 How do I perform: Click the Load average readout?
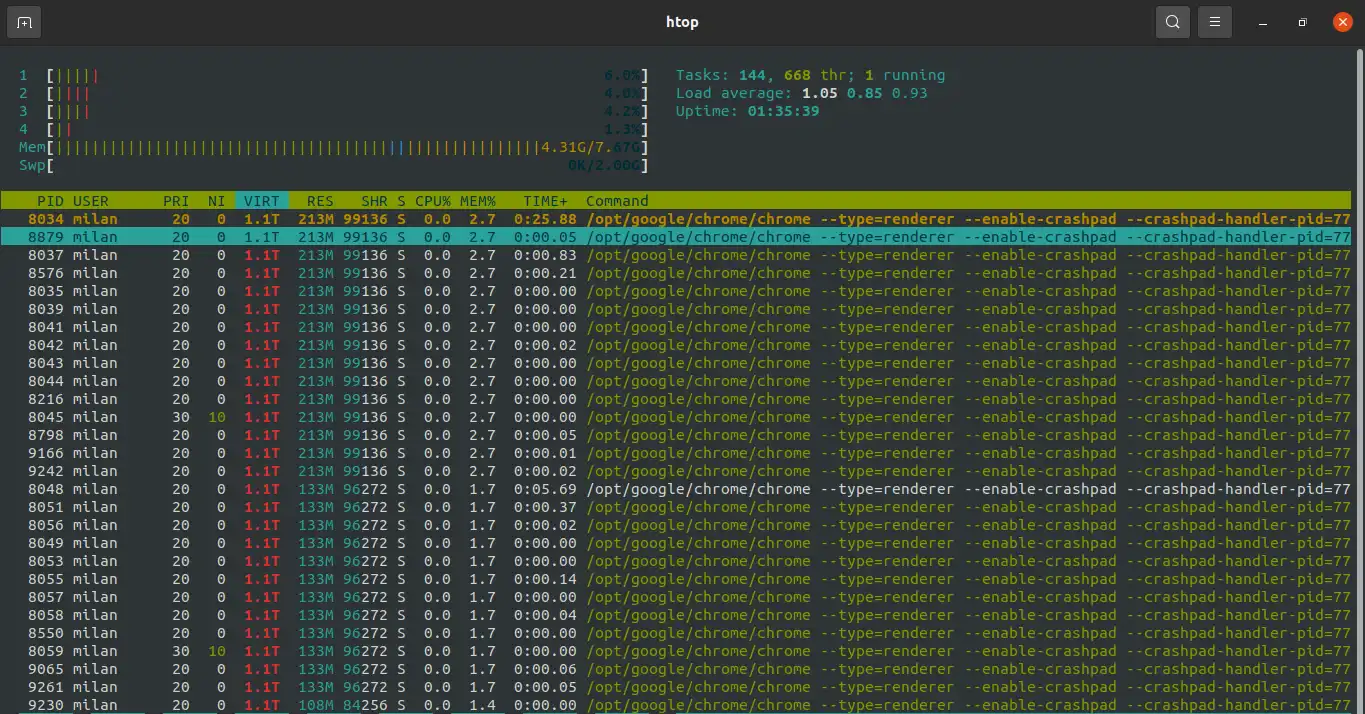802,93
